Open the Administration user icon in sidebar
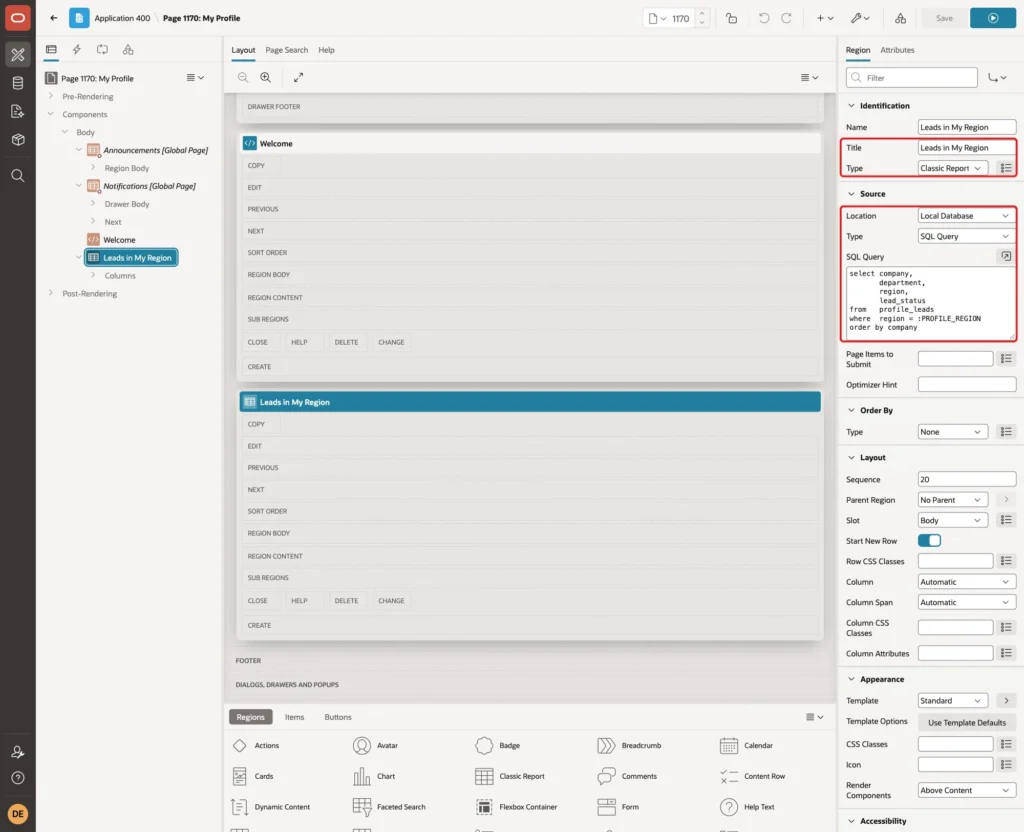The height and width of the screenshot is (832, 1024). pos(18,752)
